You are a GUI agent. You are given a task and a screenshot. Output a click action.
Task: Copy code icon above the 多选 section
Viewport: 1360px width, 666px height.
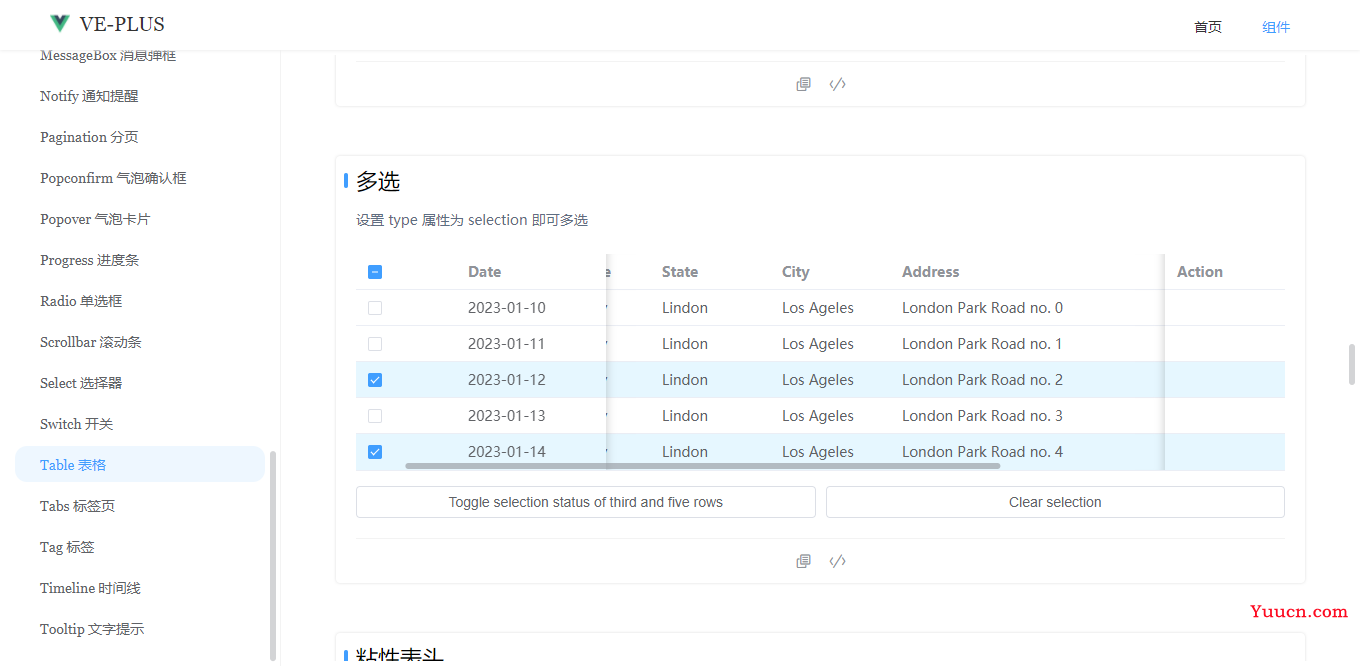point(803,84)
